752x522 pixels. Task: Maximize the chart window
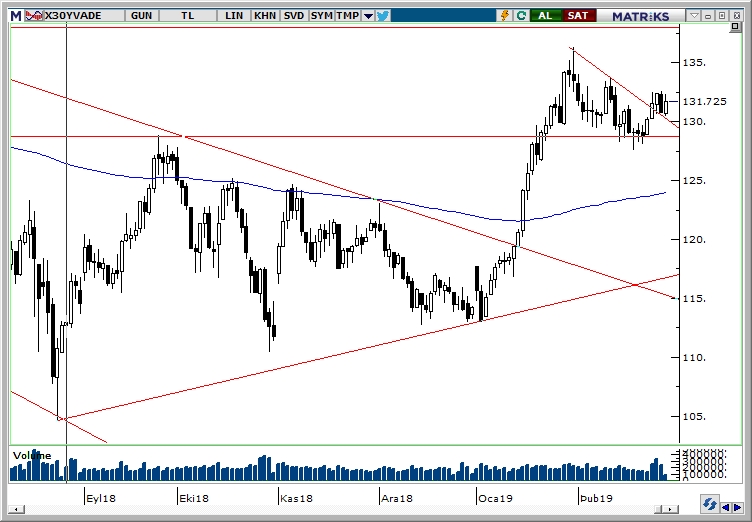722,16
